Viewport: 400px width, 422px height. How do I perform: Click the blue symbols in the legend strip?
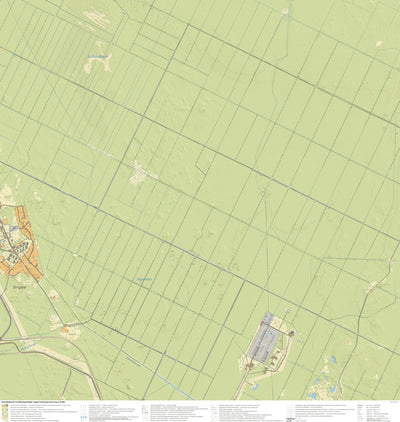pyautogui.click(x=84, y=417)
